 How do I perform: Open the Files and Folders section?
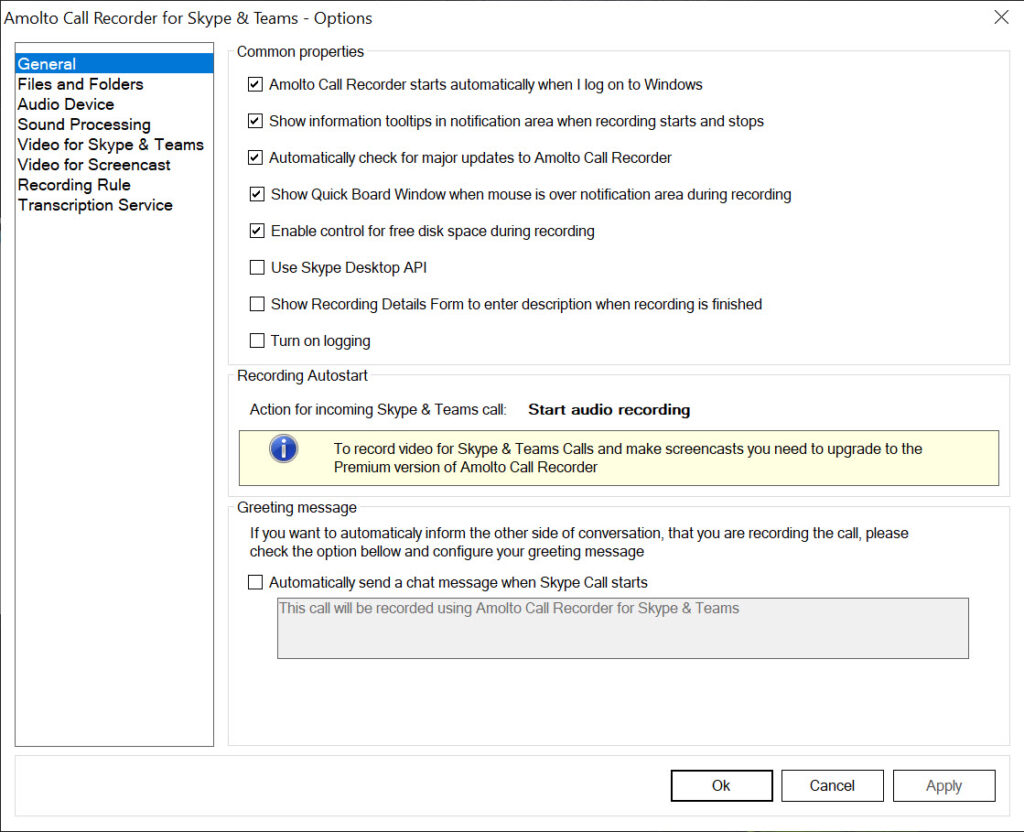80,84
